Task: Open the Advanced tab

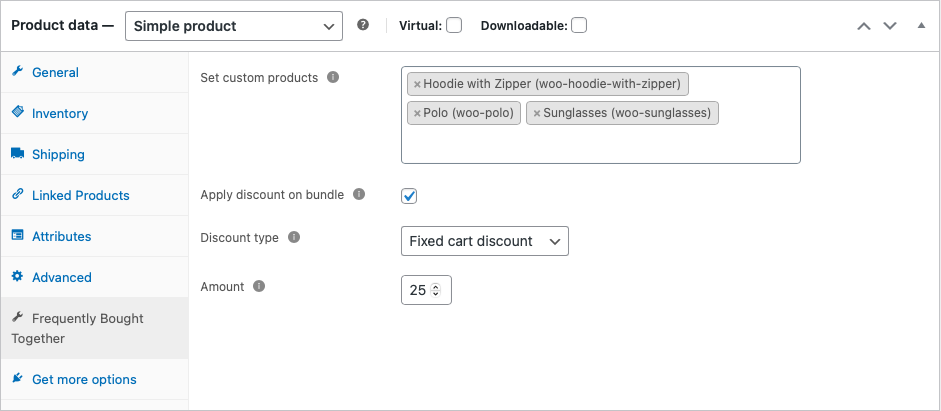Action: 95,277
